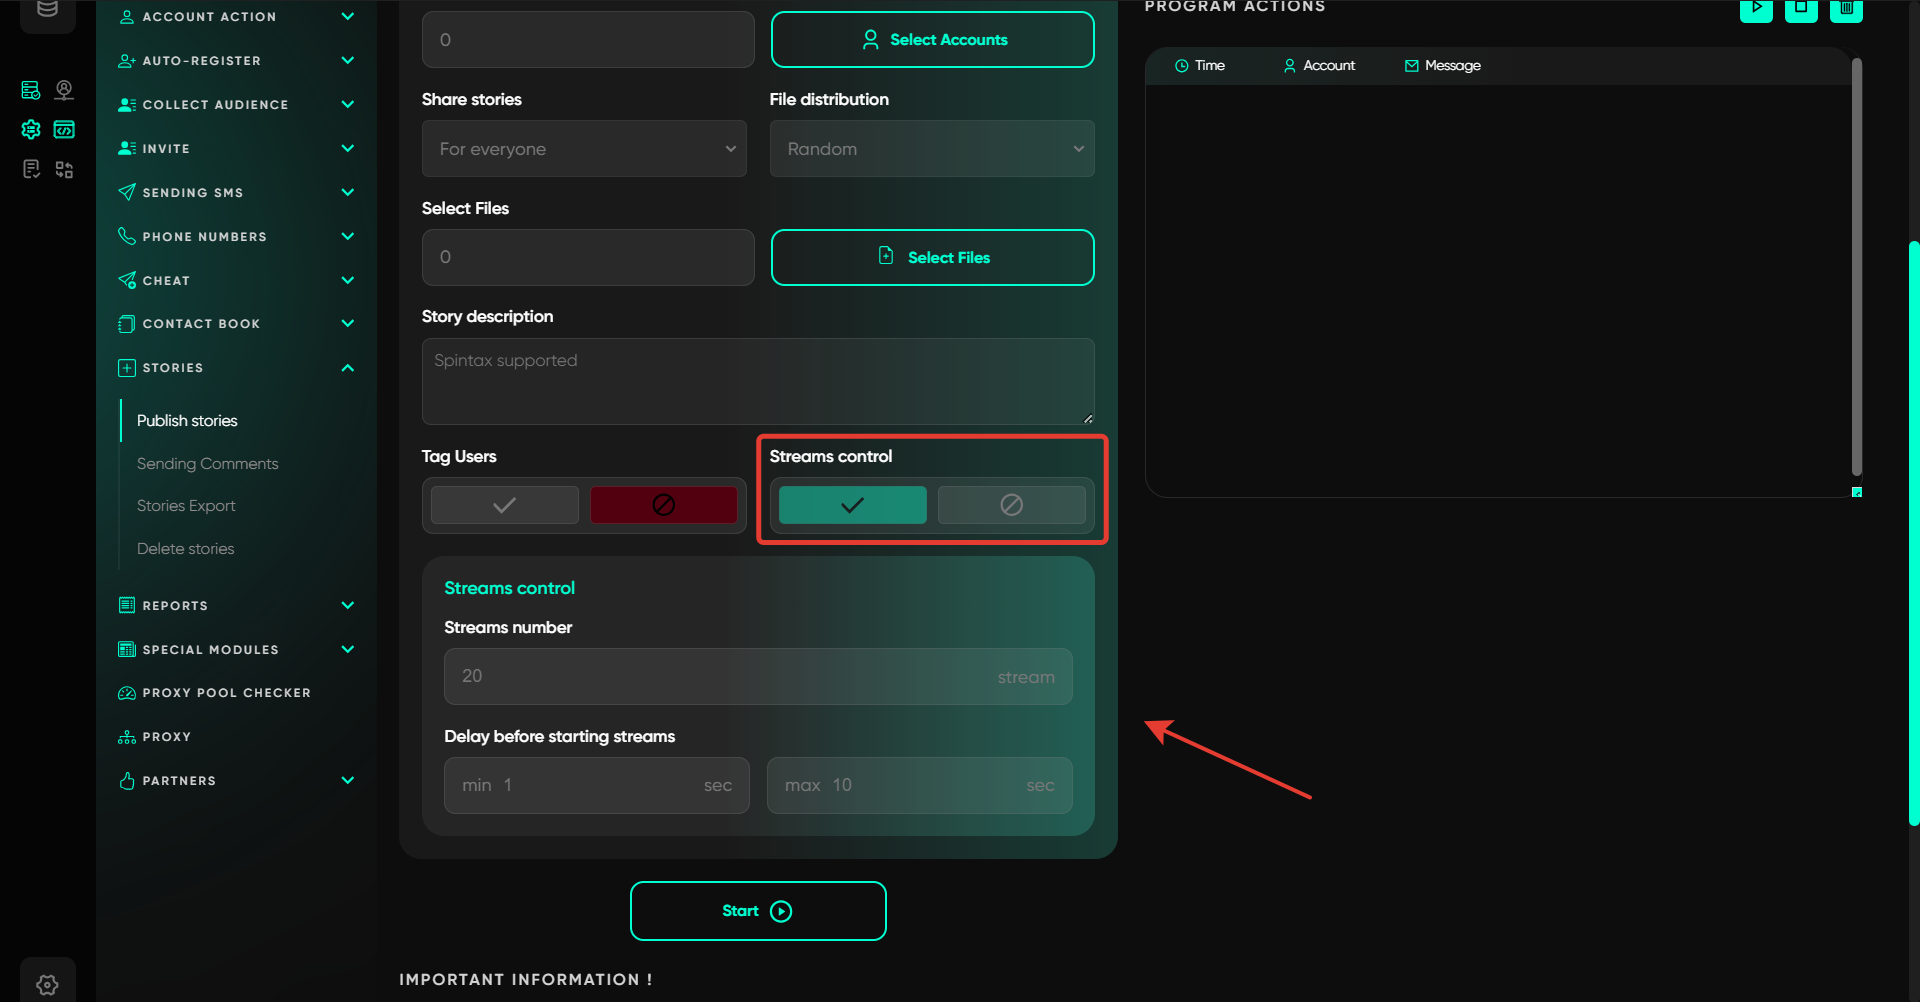Enable Tag Users with the checkmark toggle
Screen dimensions: 1920x1002
coord(505,505)
